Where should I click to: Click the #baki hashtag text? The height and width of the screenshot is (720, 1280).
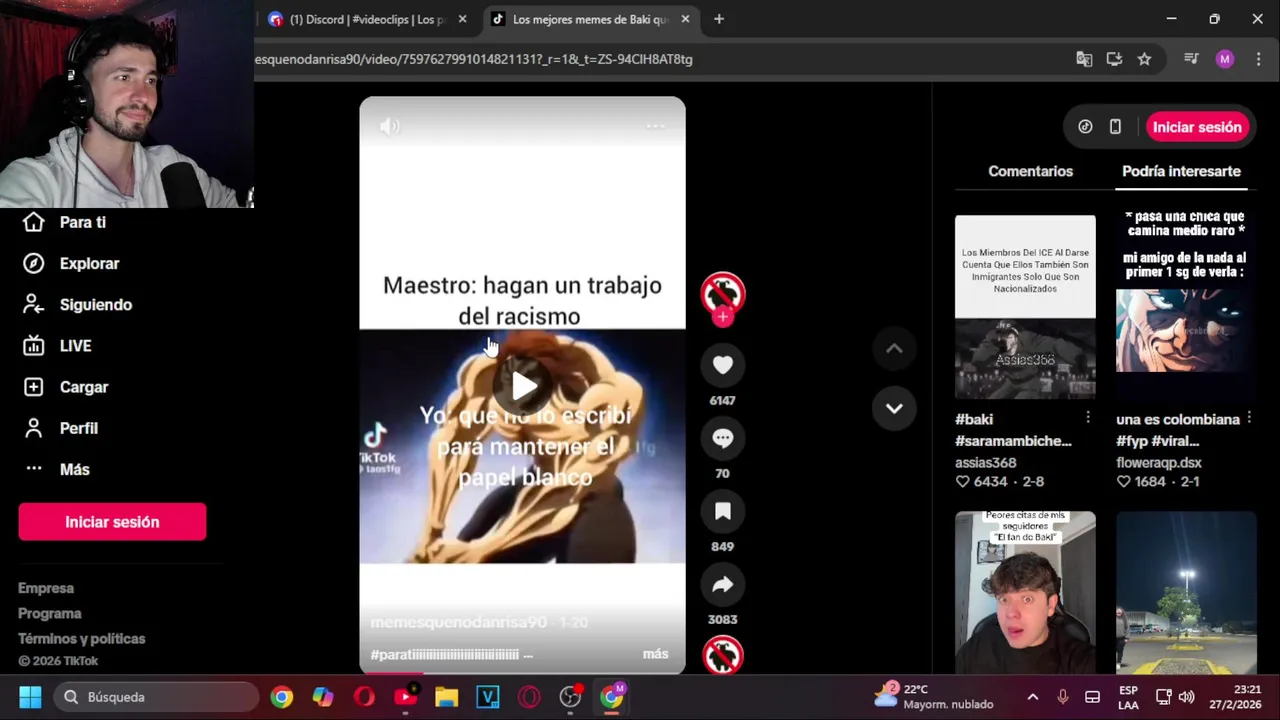tap(974, 419)
